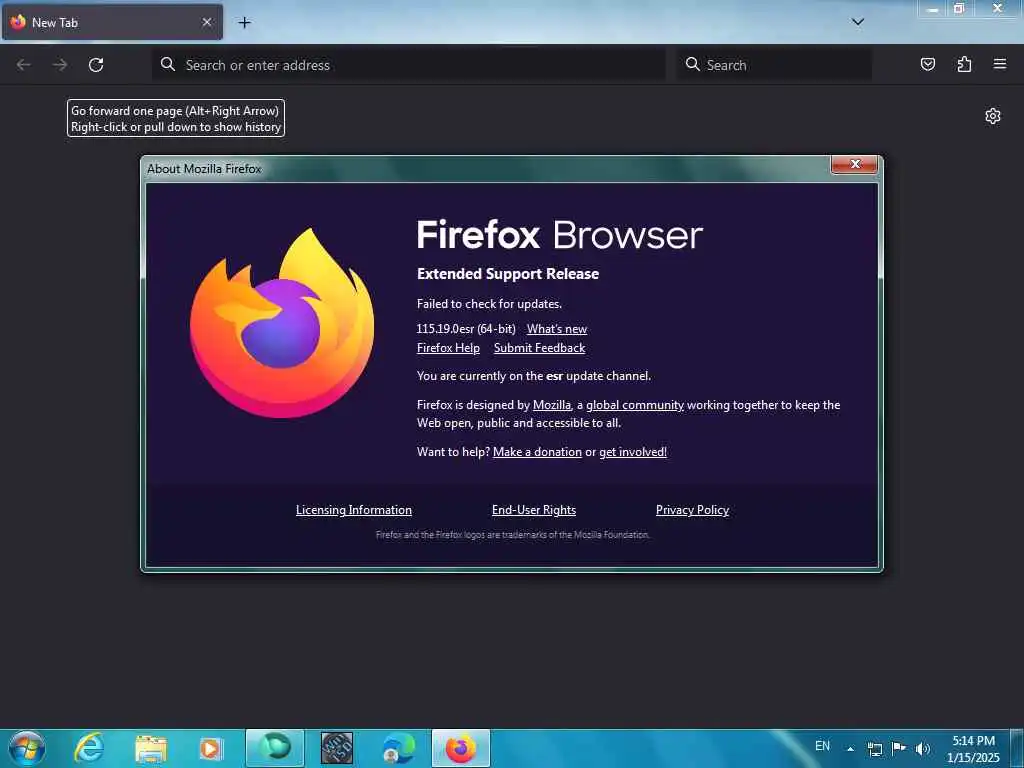Open the Windows Start menu orb
1024x768 pixels.
[x=27, y=748]
